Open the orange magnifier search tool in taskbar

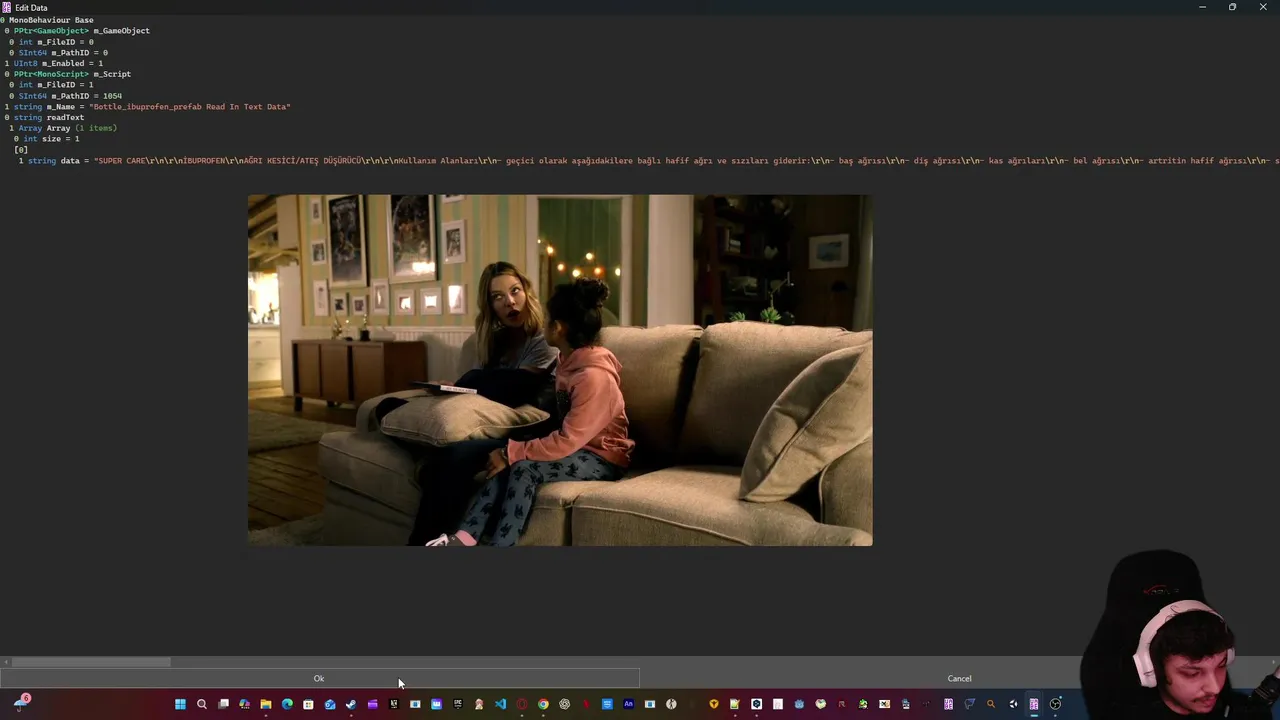(991, 704)
